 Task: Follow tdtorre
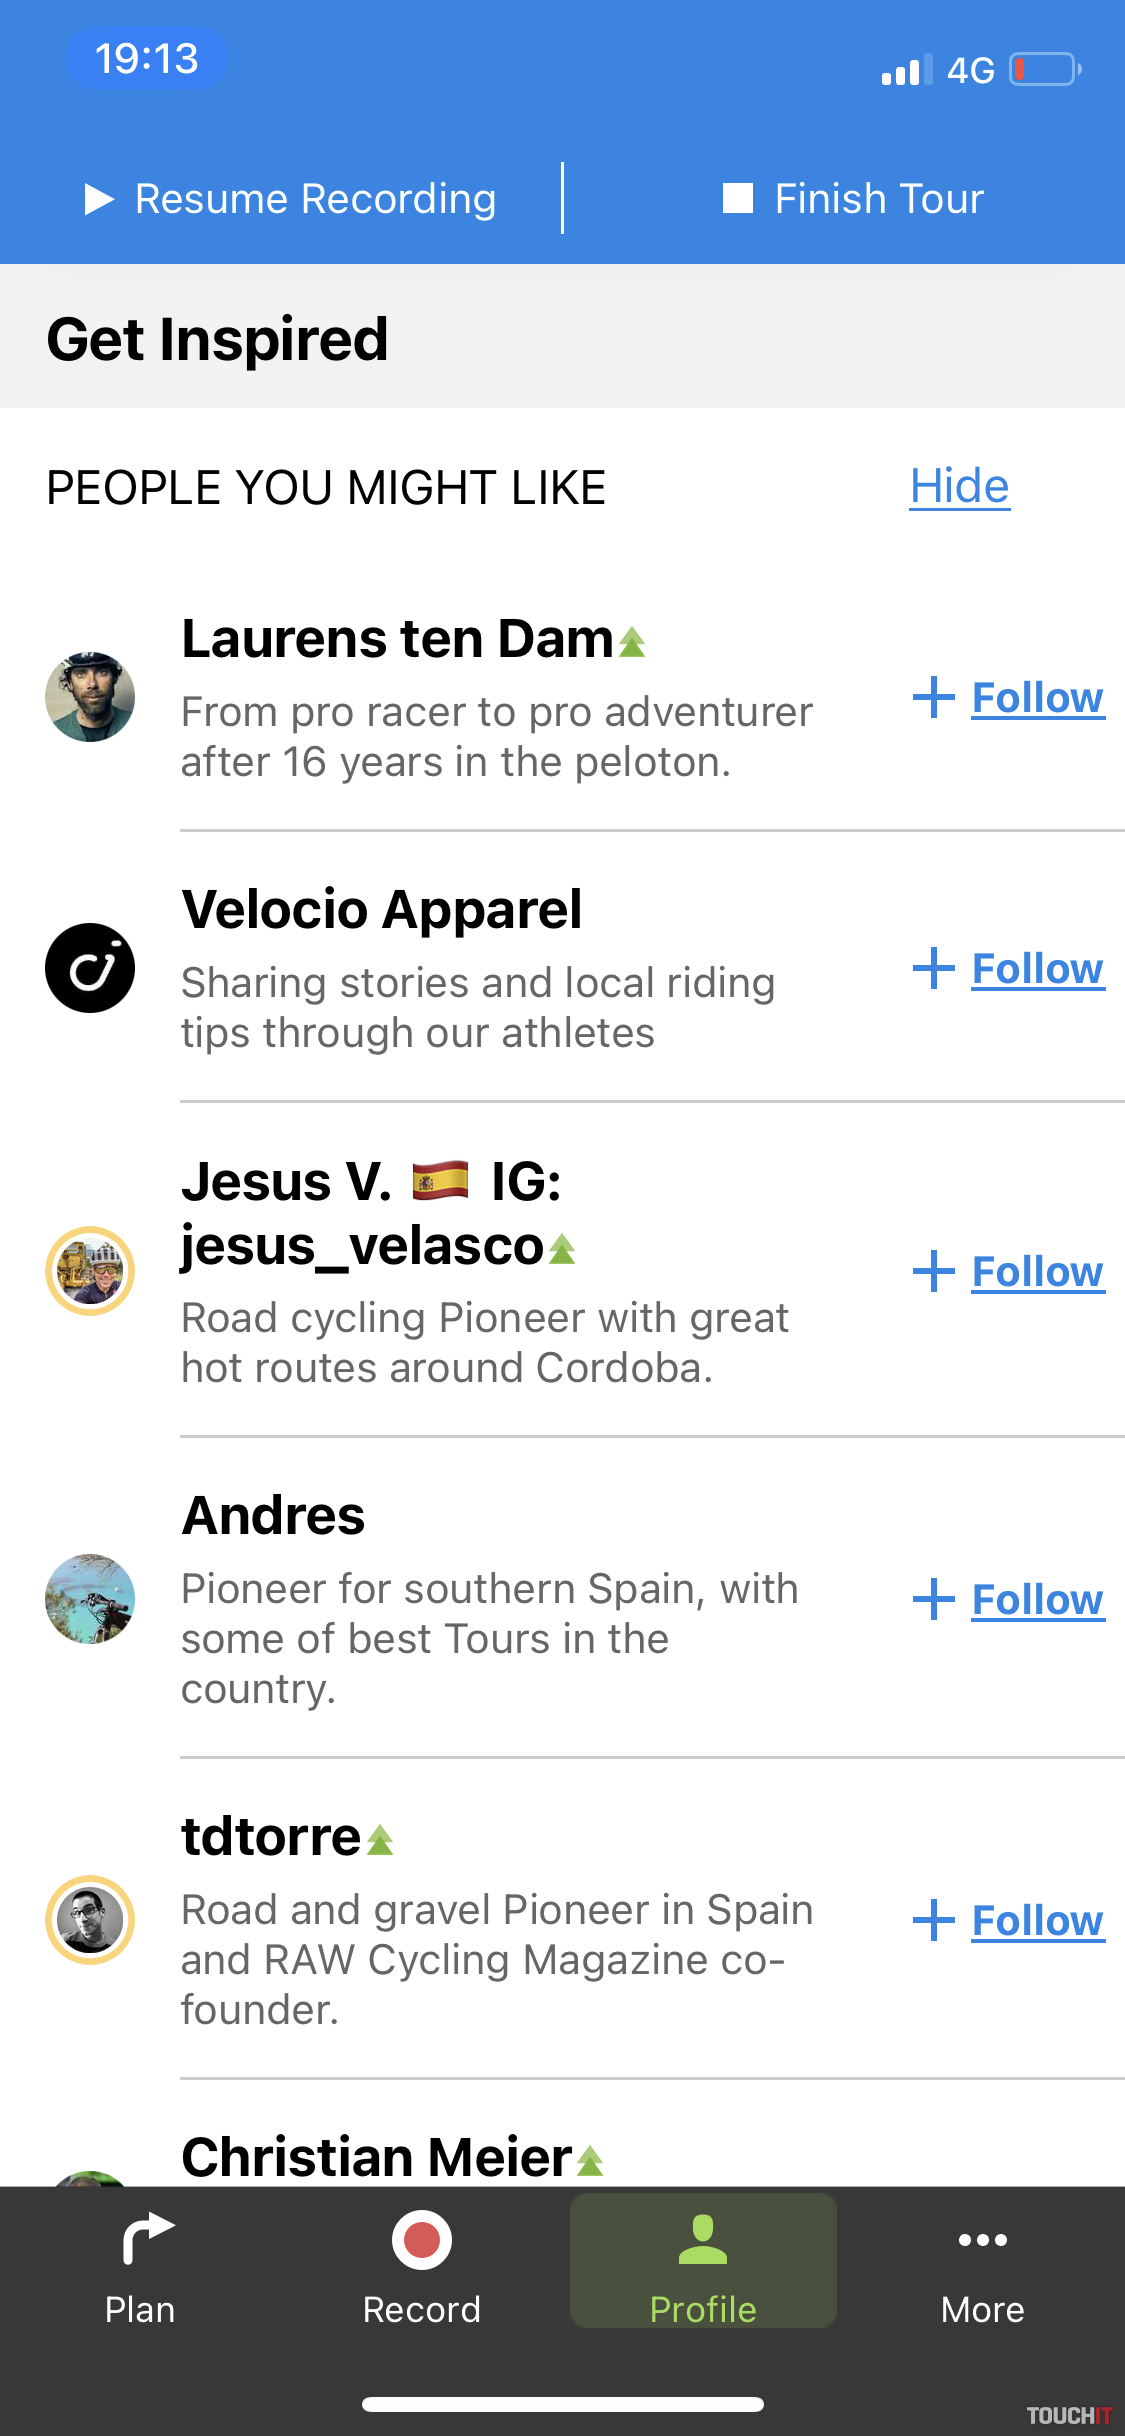[x=1036, y=1921]
